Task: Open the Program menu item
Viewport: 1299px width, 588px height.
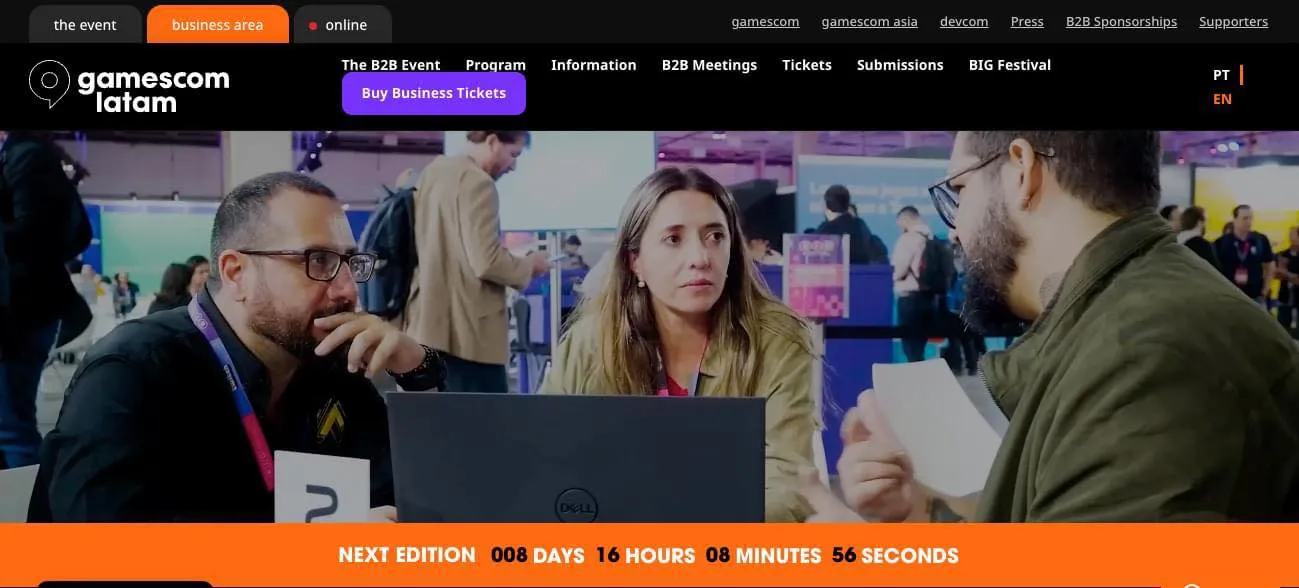Action: [x=495, y=64]
